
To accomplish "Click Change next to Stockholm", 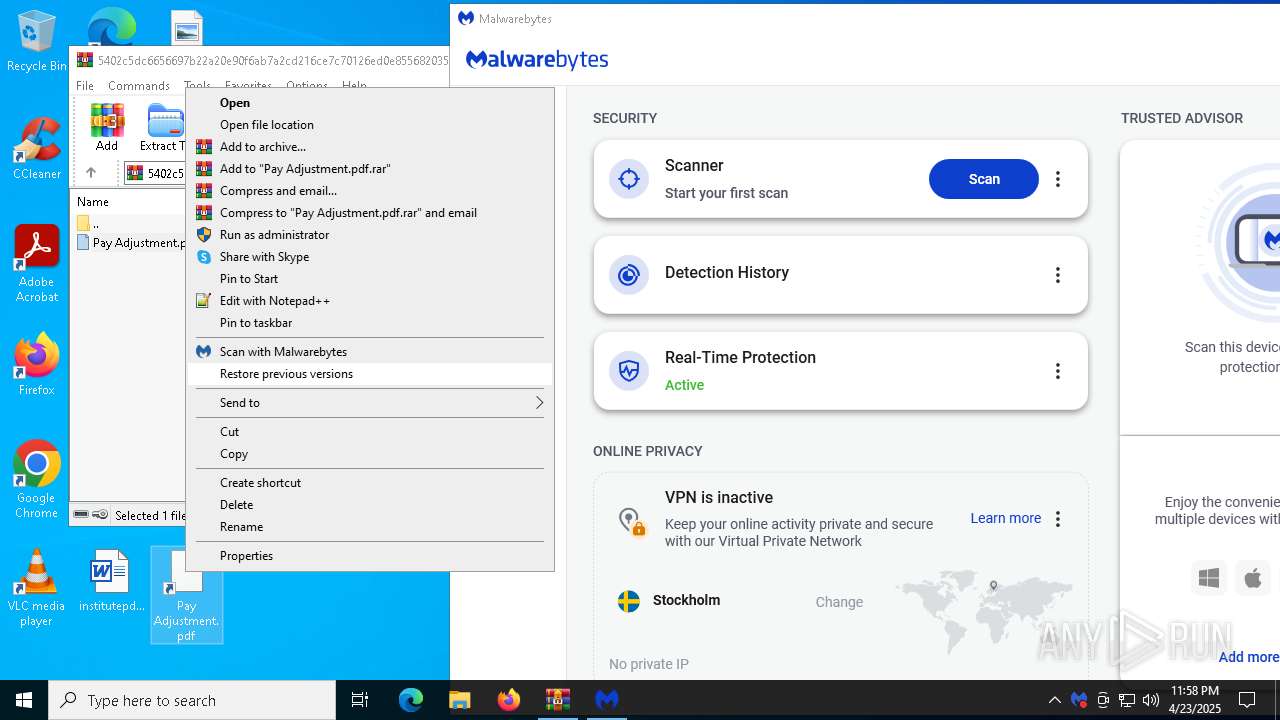I will [x=839, y=602].
